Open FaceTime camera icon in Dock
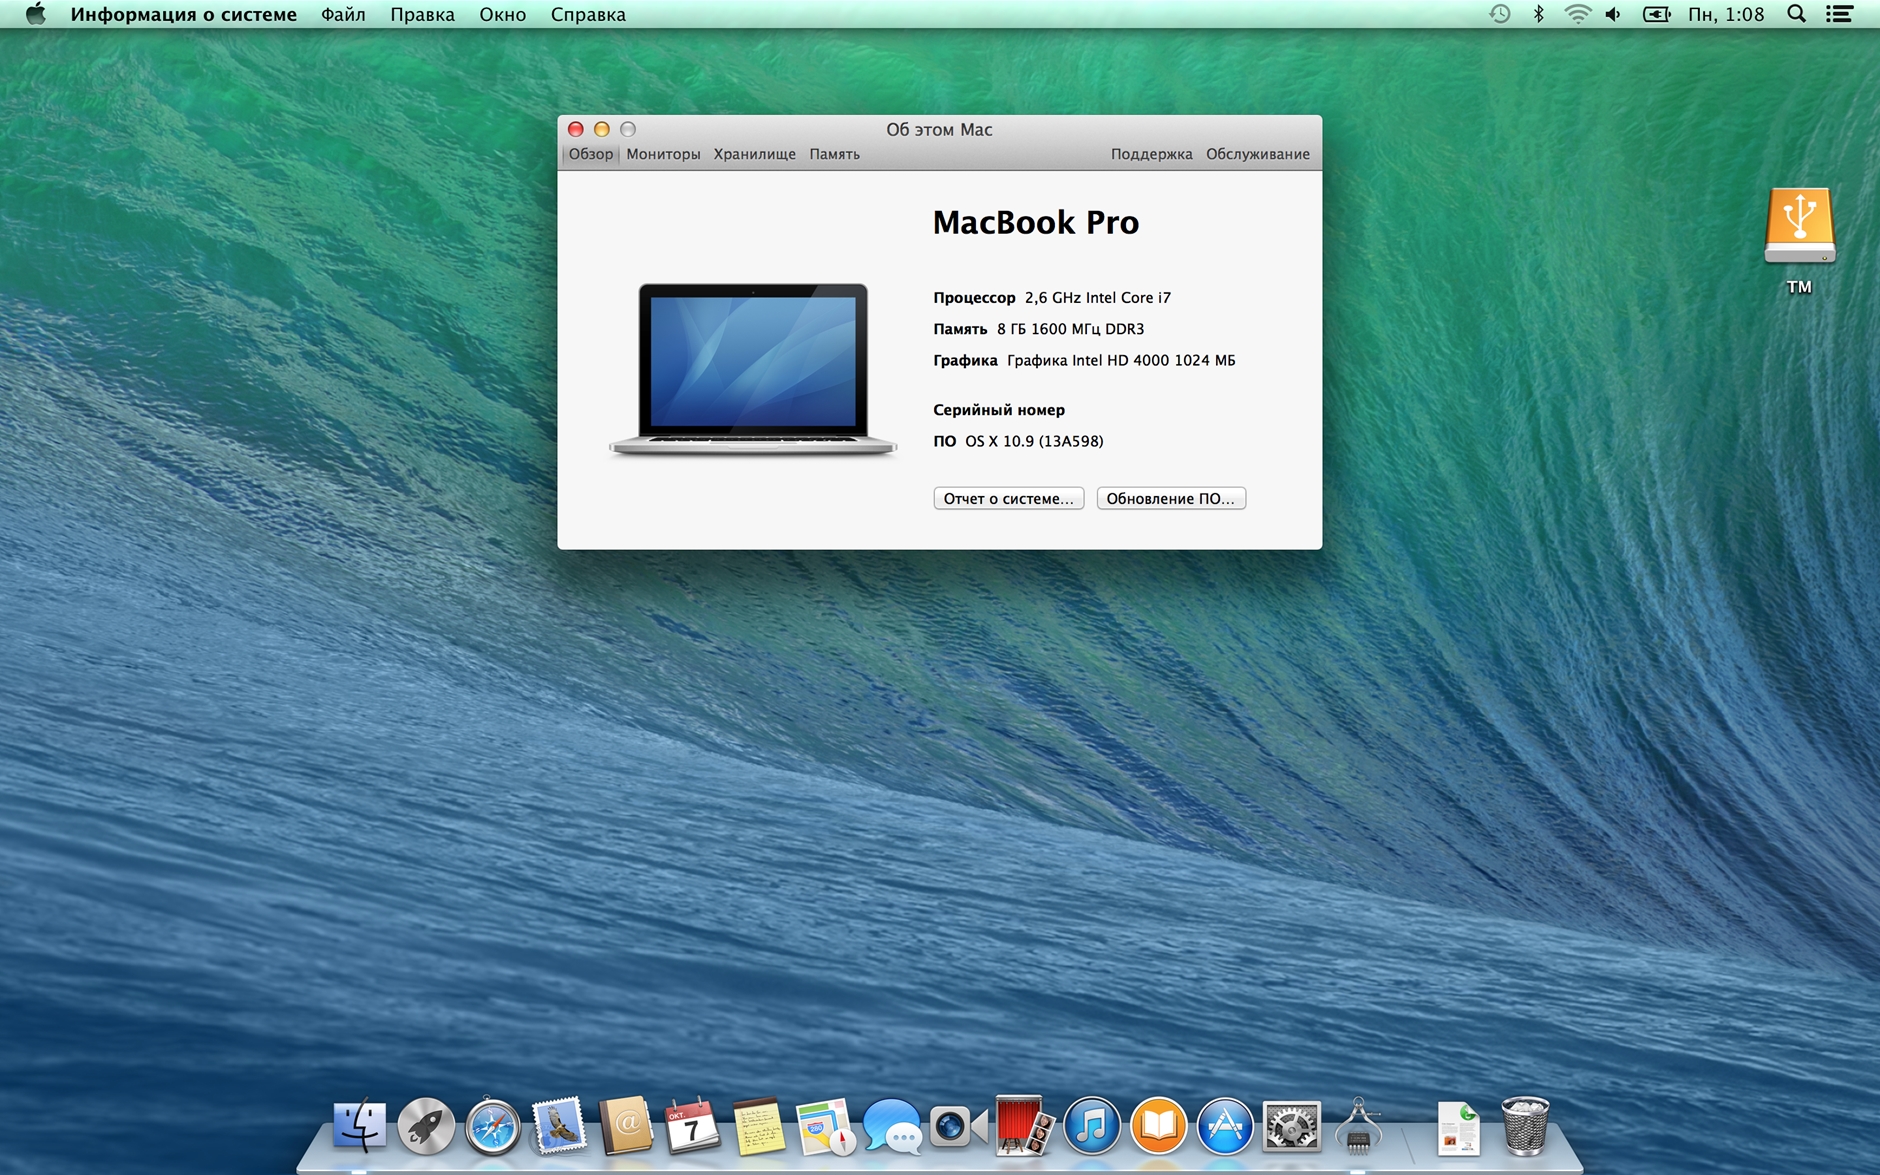The width and height of the screenshot is (1880, 1175). 958,1126
